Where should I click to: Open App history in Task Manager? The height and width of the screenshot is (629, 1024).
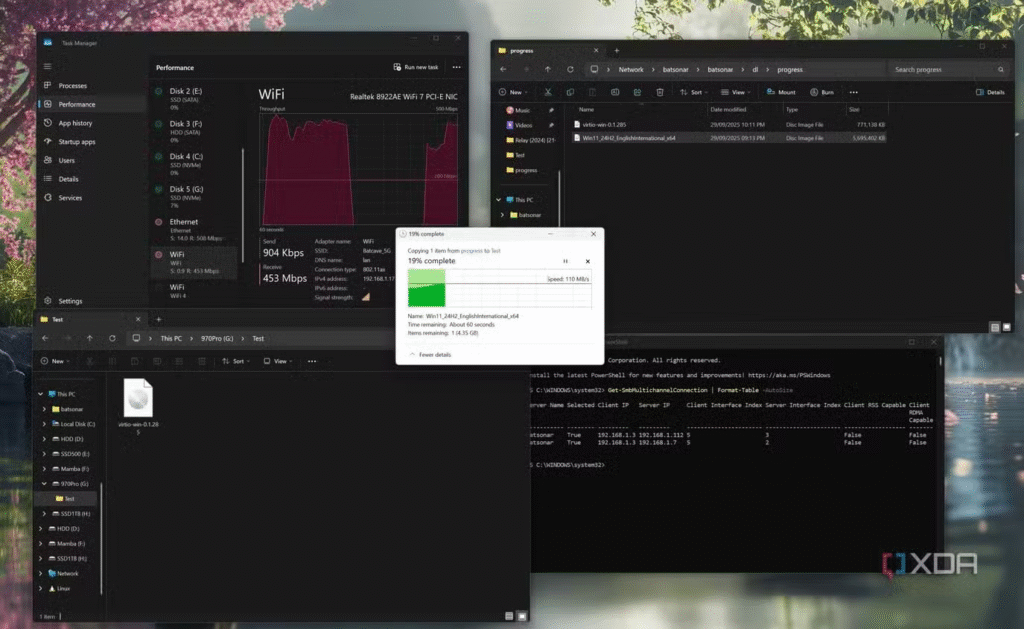click(75, 123)
